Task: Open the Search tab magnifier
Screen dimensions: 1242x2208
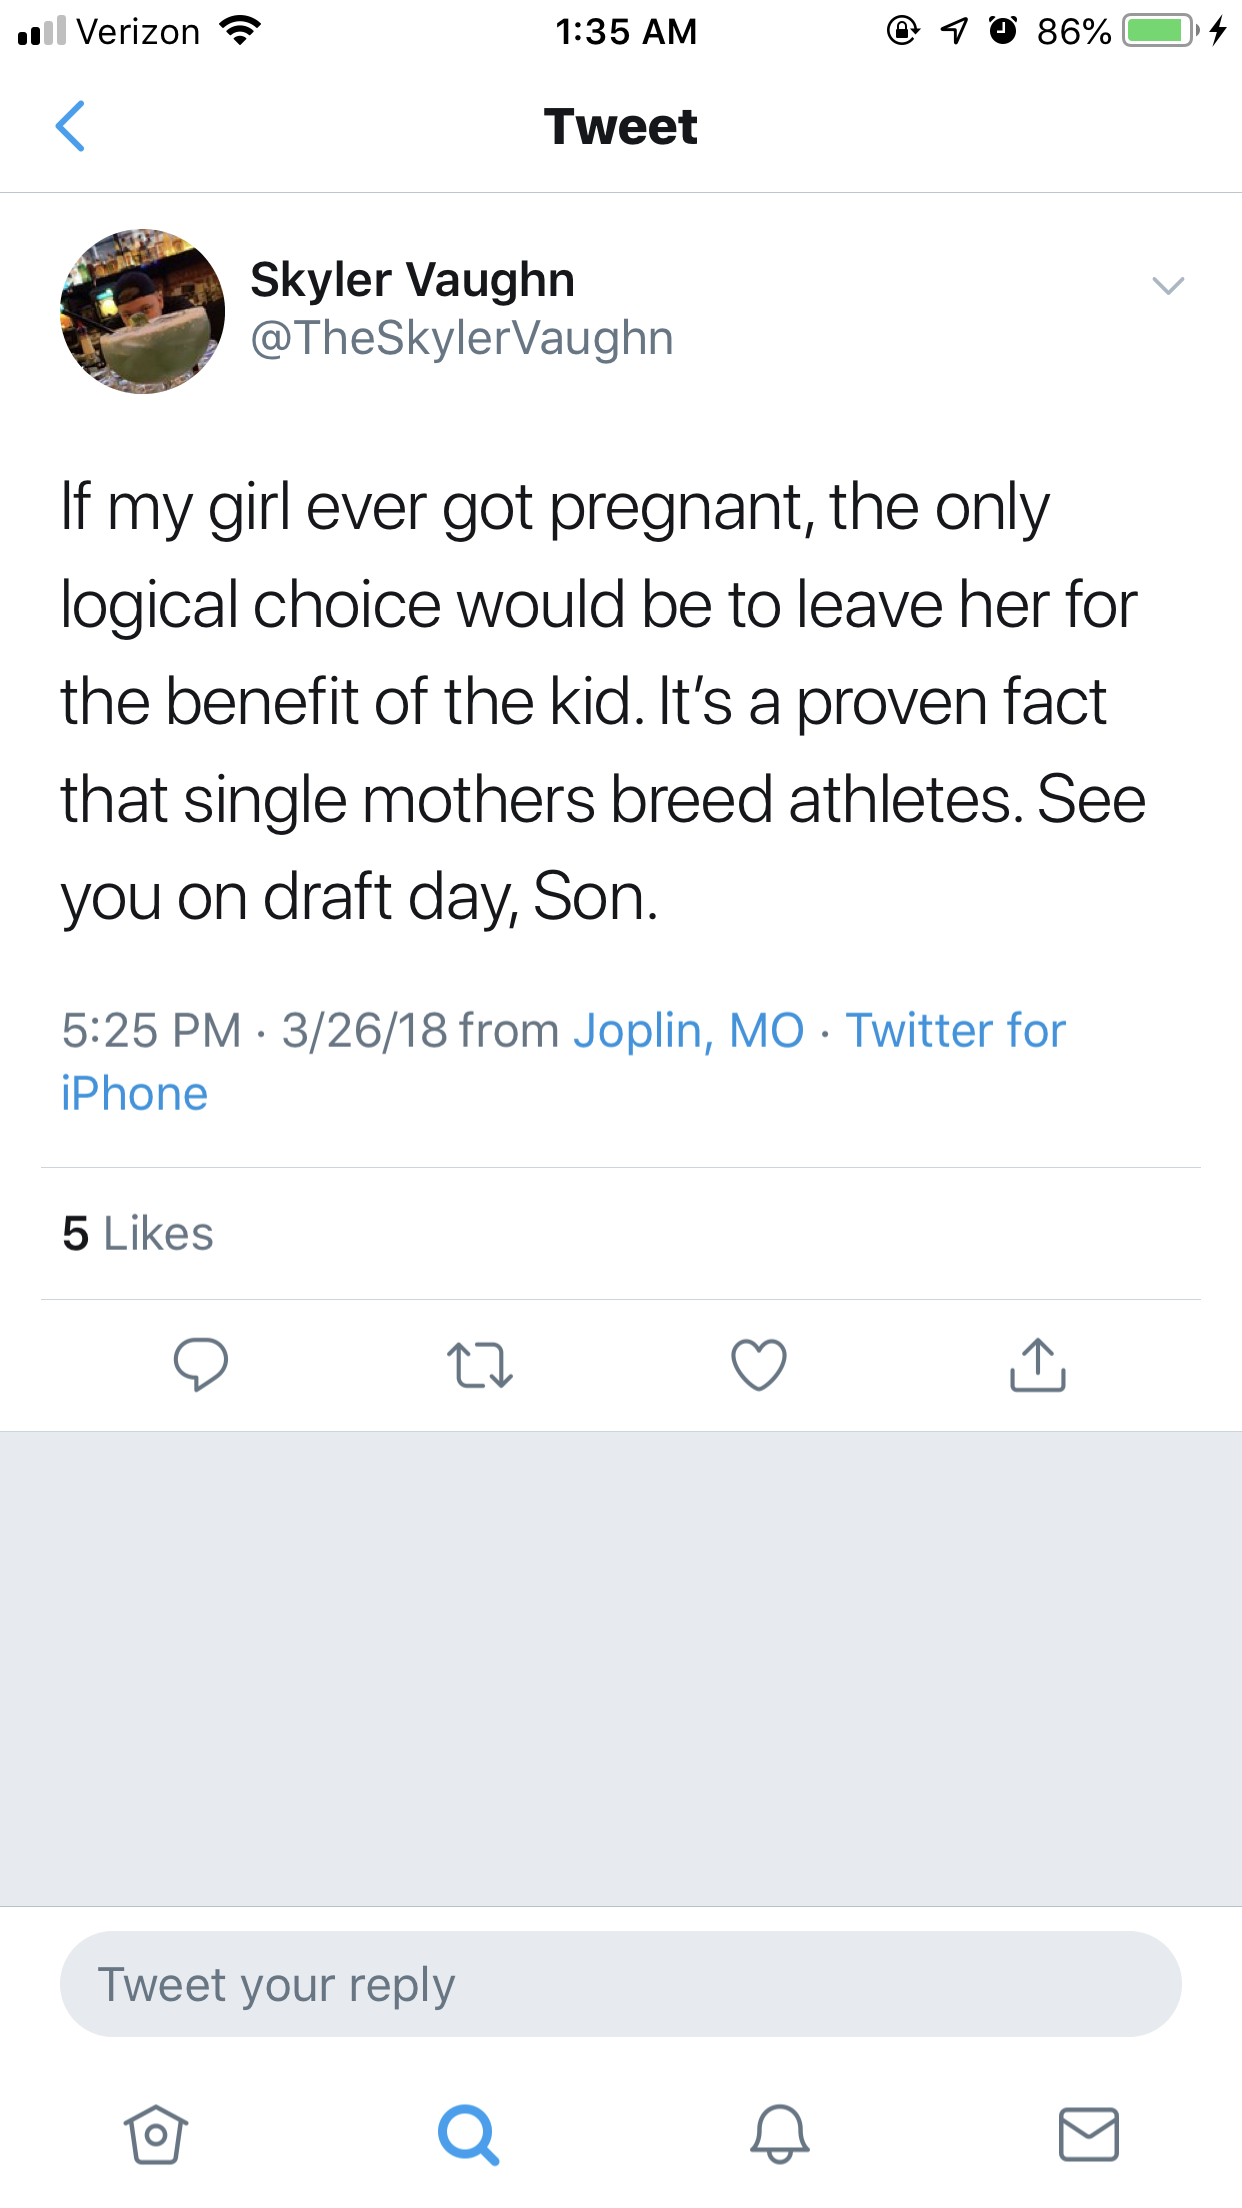Action: [468, 2134]
